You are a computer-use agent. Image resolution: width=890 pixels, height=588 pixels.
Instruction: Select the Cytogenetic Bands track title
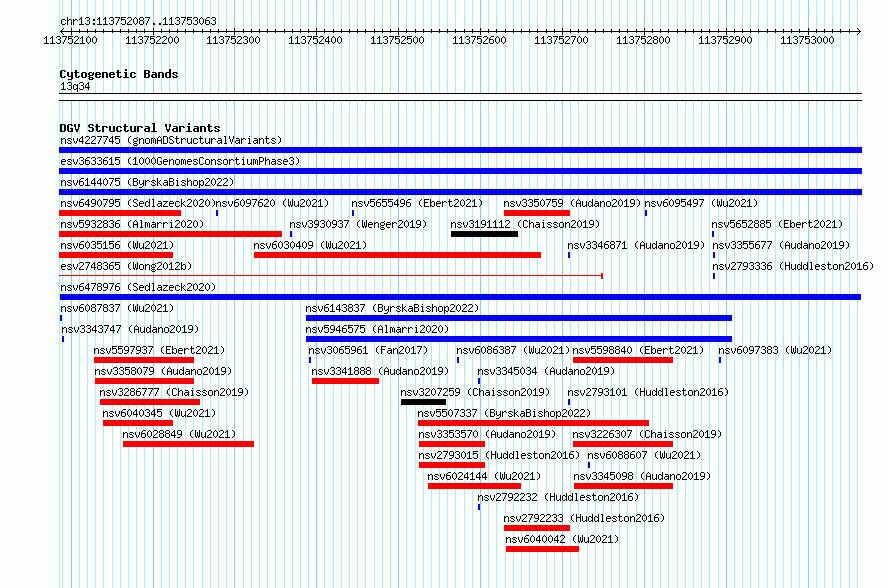[x=119, y=74]
